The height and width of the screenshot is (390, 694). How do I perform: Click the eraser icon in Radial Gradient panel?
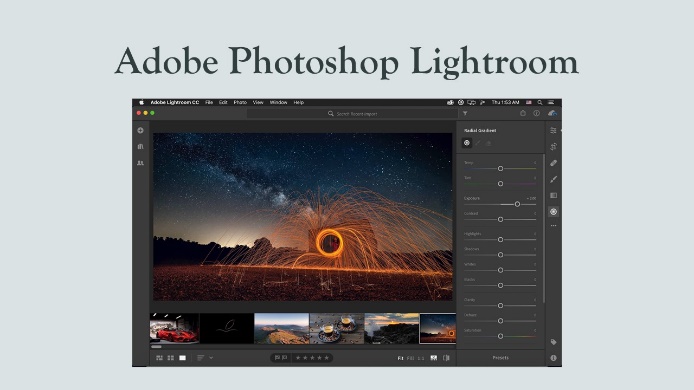tap(489, 143)
